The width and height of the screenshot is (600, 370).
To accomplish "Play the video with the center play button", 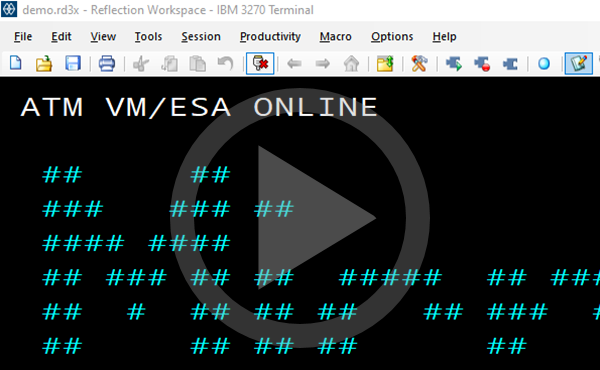I will click(300, 218).
